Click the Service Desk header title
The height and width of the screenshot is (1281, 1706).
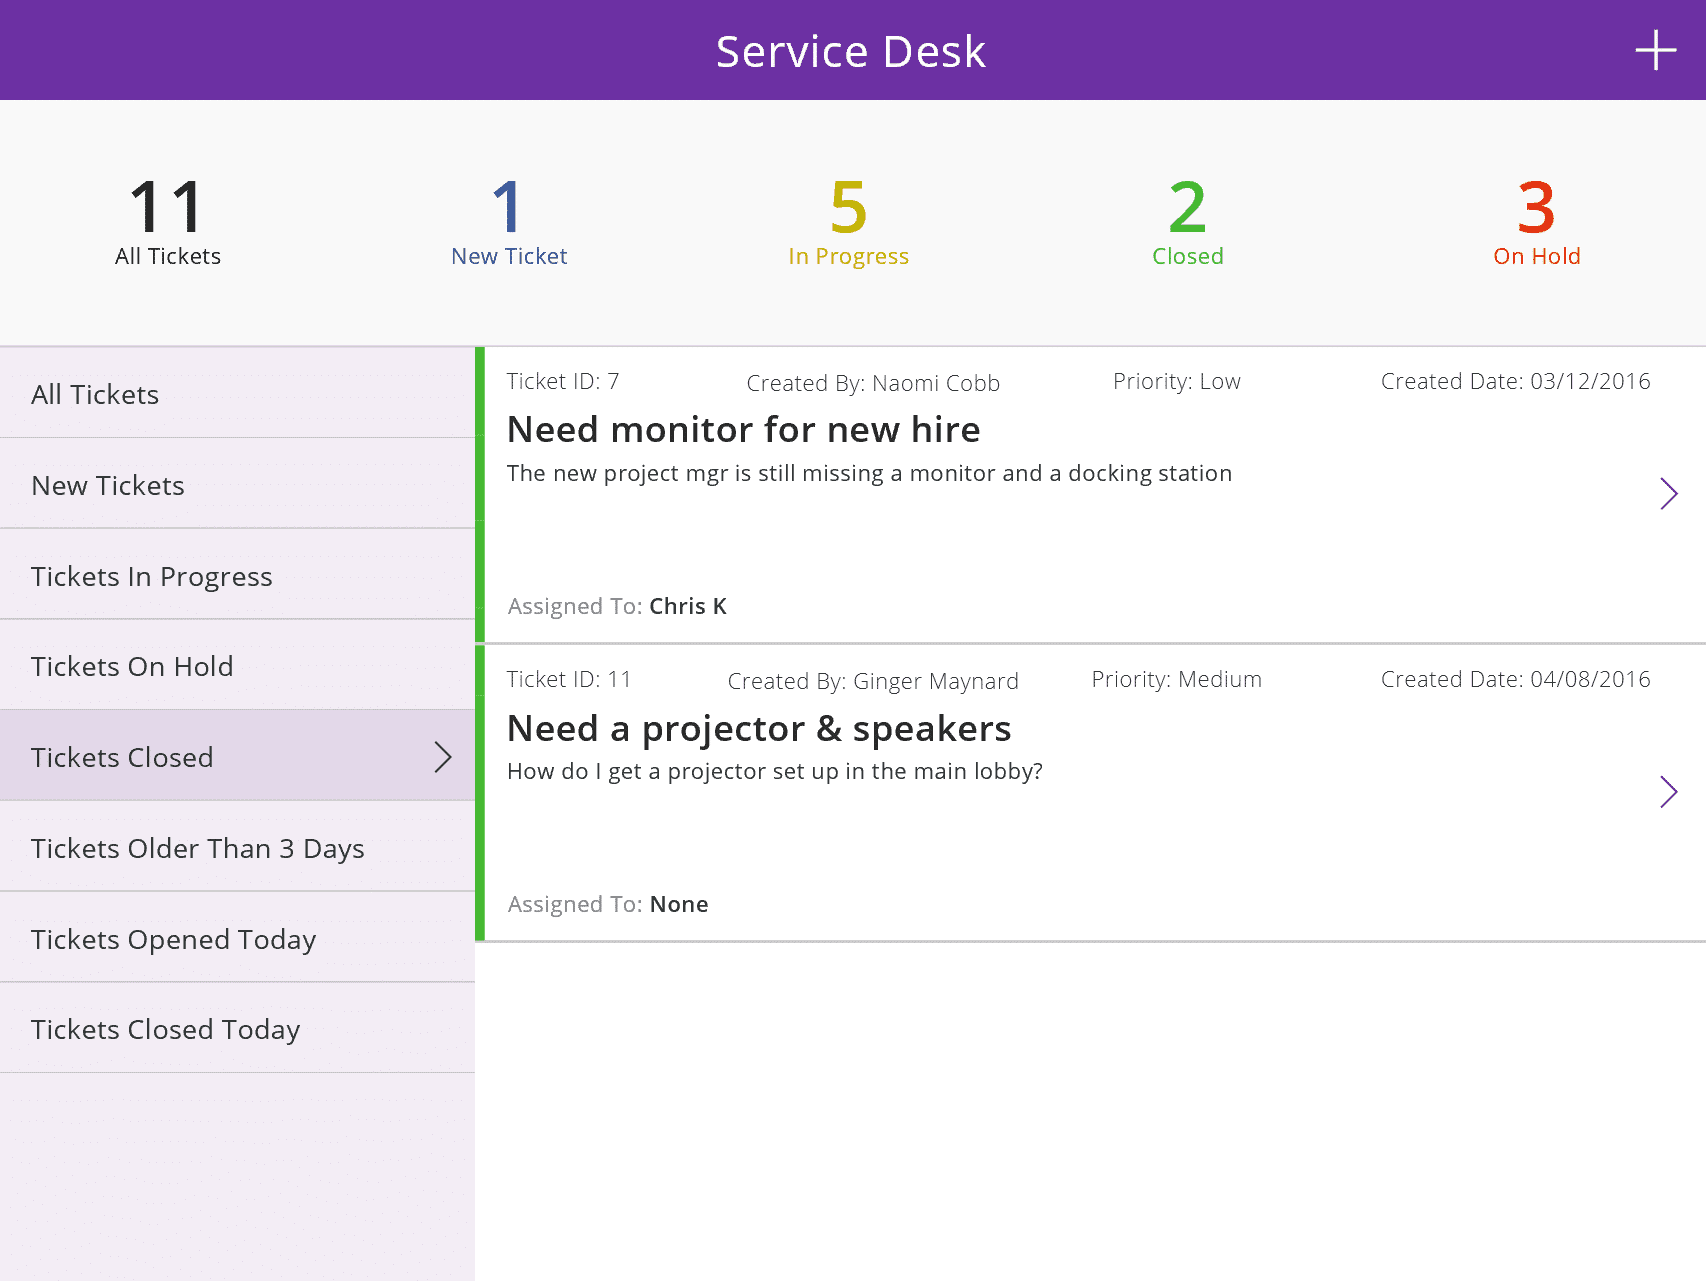pos(851,51)
